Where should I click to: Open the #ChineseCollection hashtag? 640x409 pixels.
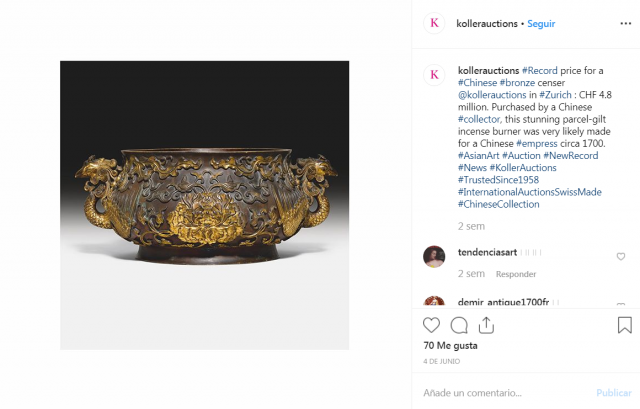pyautogui.click(x=498, y=204)
